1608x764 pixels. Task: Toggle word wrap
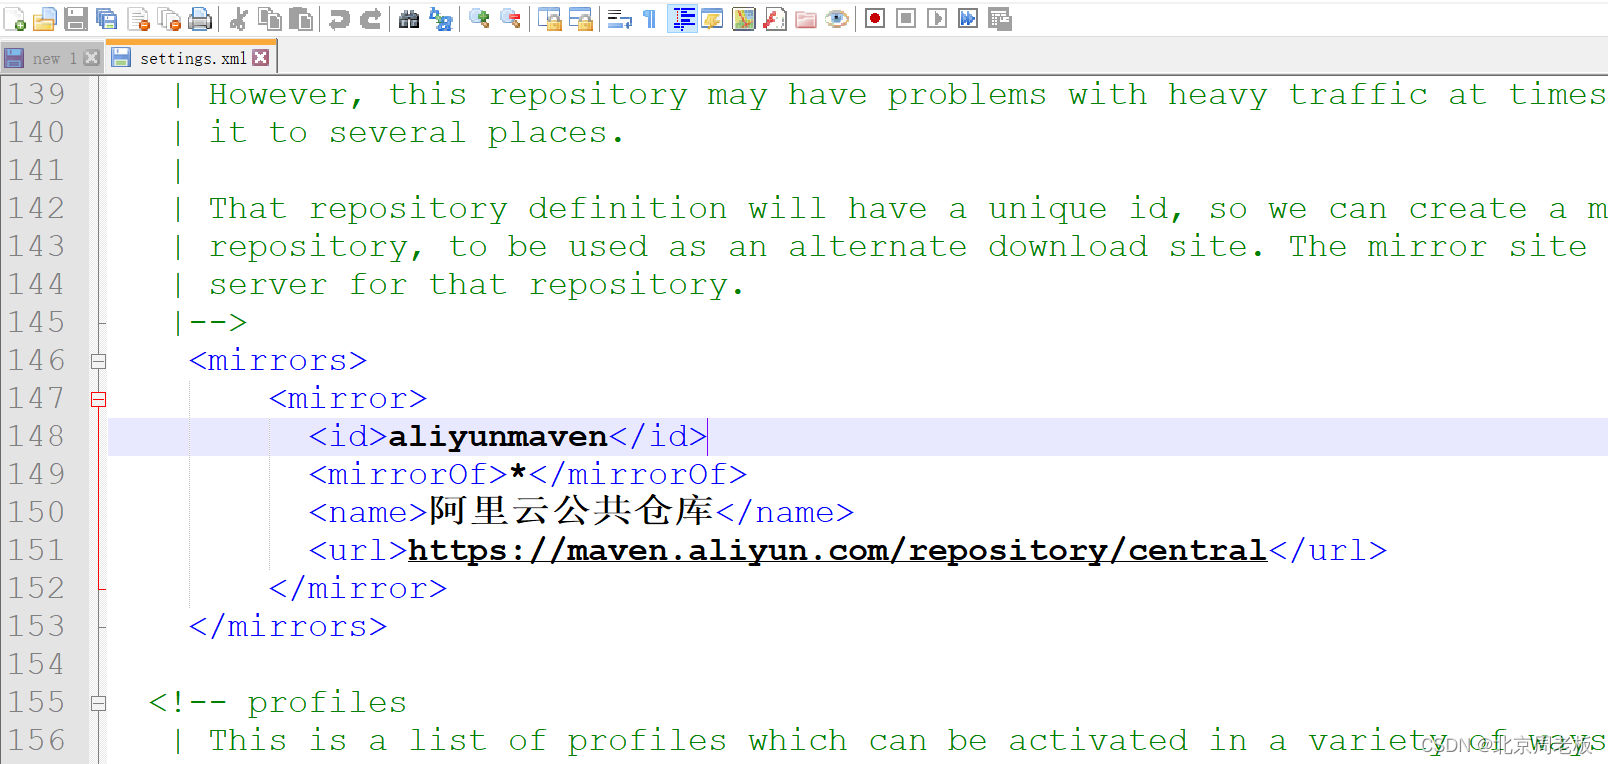pos(619,19)
